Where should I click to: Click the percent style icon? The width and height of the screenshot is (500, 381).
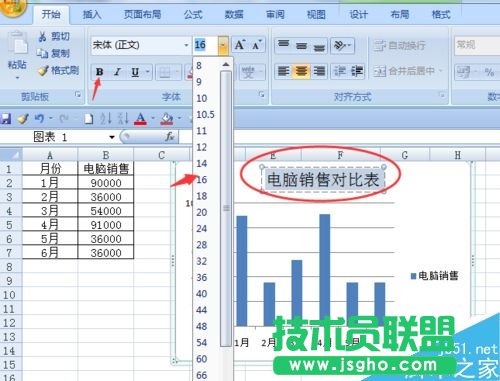click(489, 72)
